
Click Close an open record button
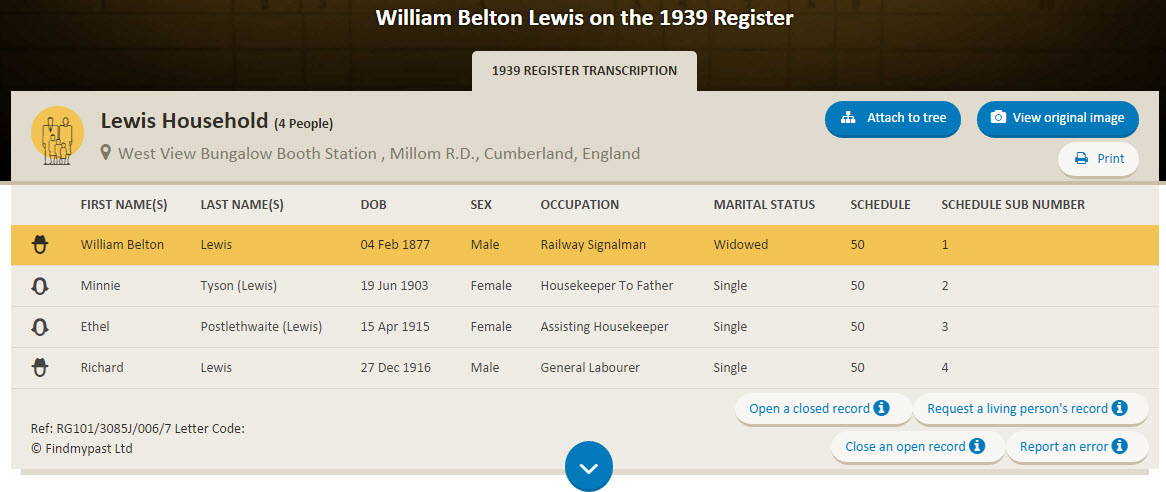tap(915, 446)
